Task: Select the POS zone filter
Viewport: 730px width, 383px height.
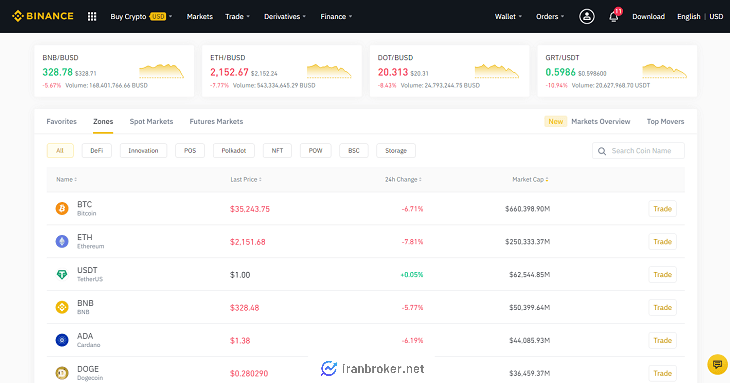Action: pos(190,151)
